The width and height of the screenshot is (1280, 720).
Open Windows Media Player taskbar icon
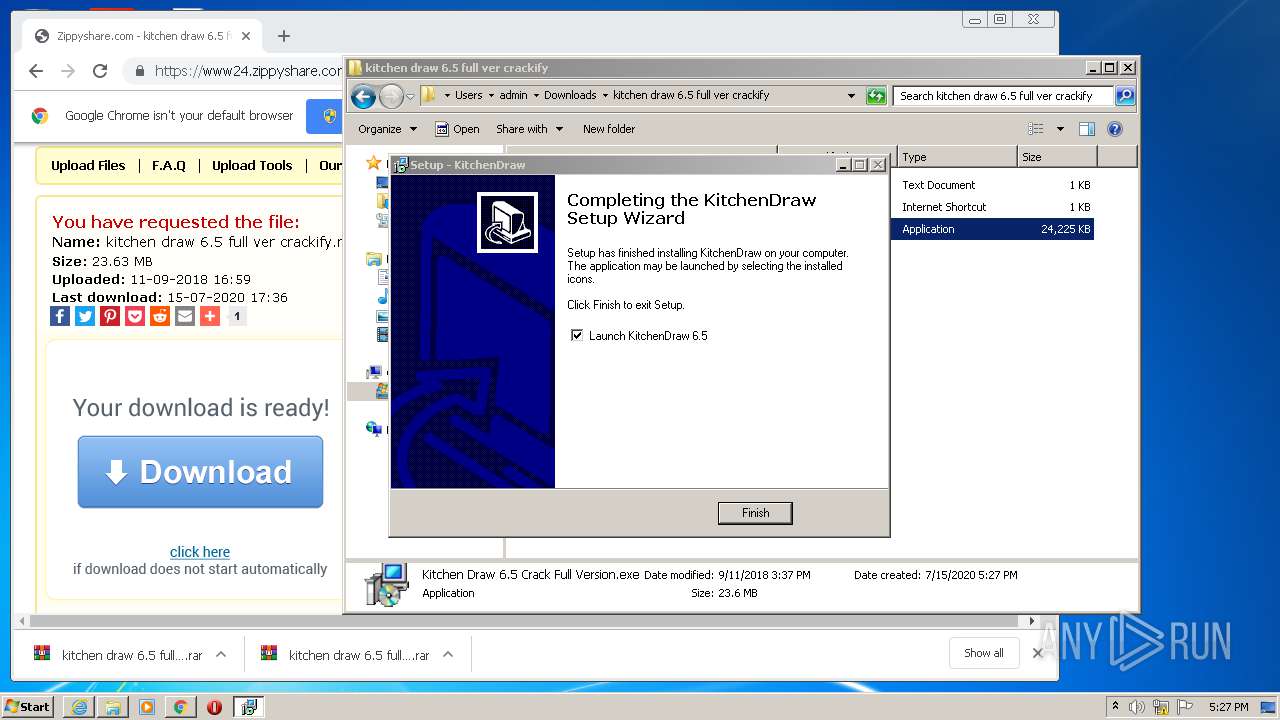point(147,707)
